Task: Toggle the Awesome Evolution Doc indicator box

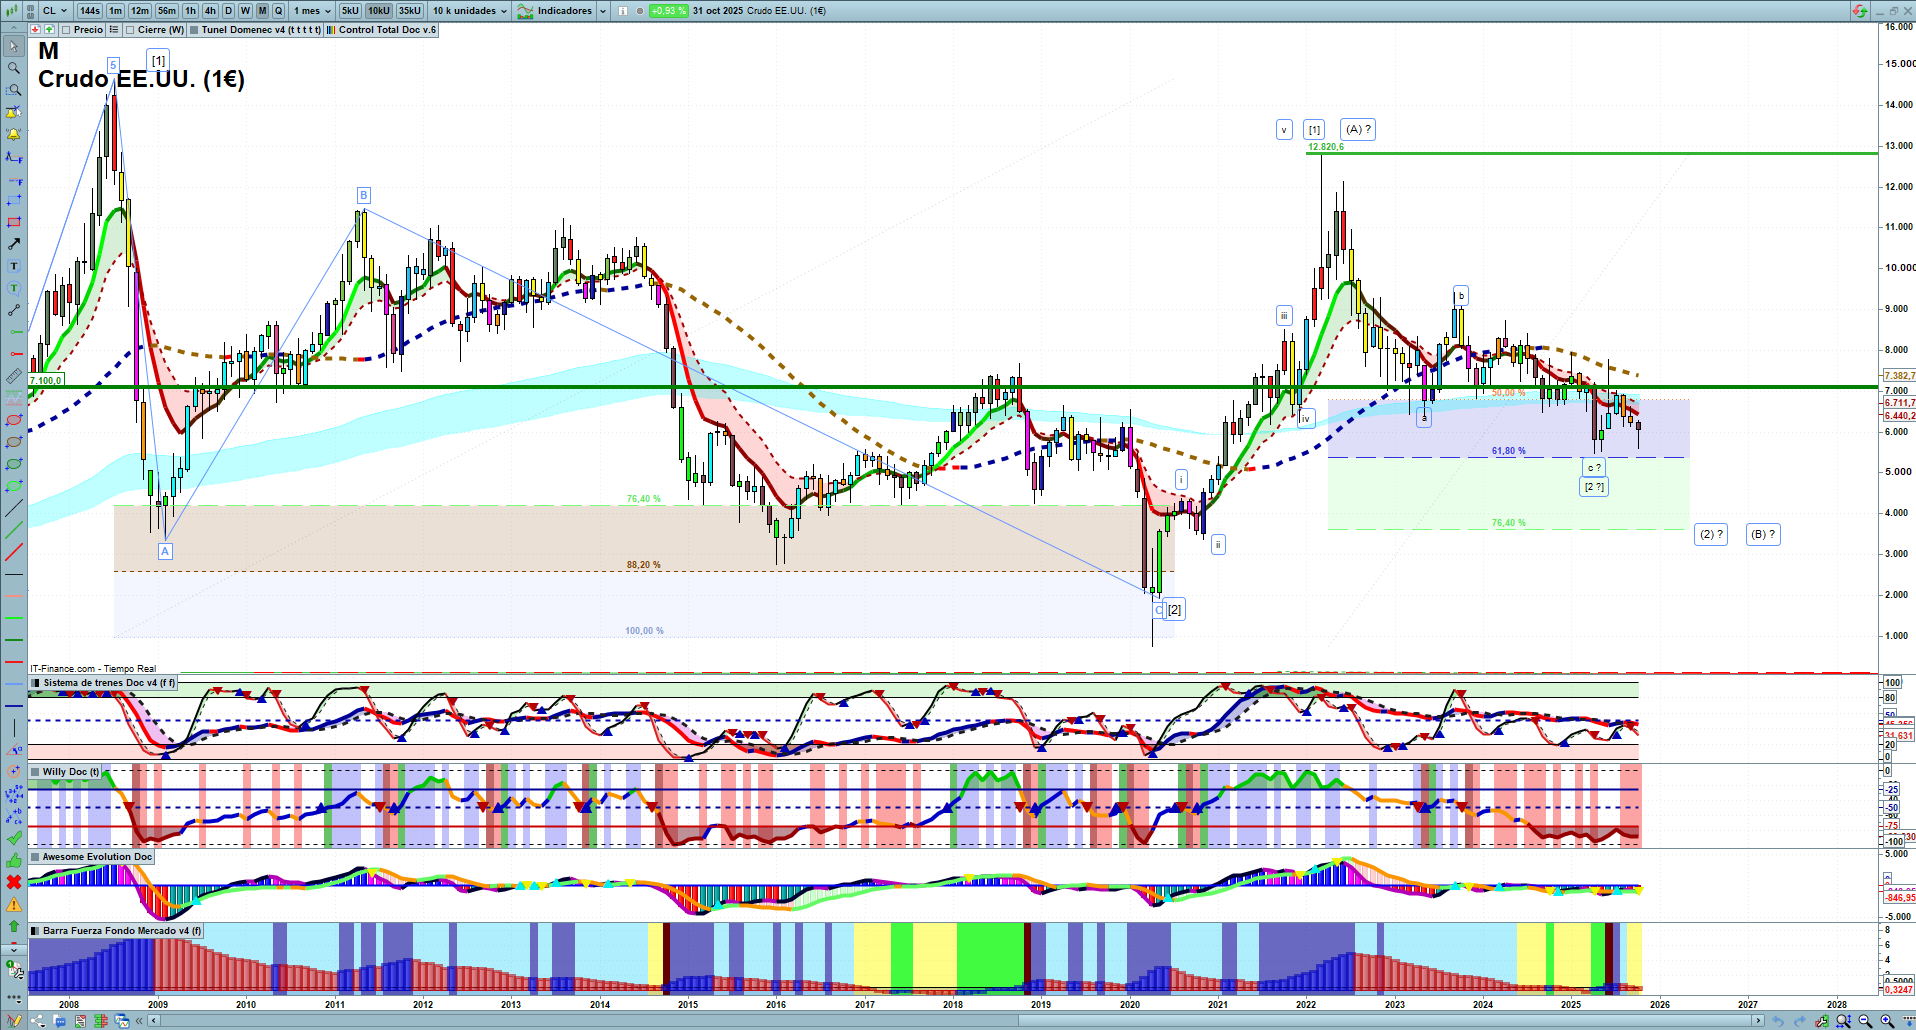Action: [x=36, y=857]
